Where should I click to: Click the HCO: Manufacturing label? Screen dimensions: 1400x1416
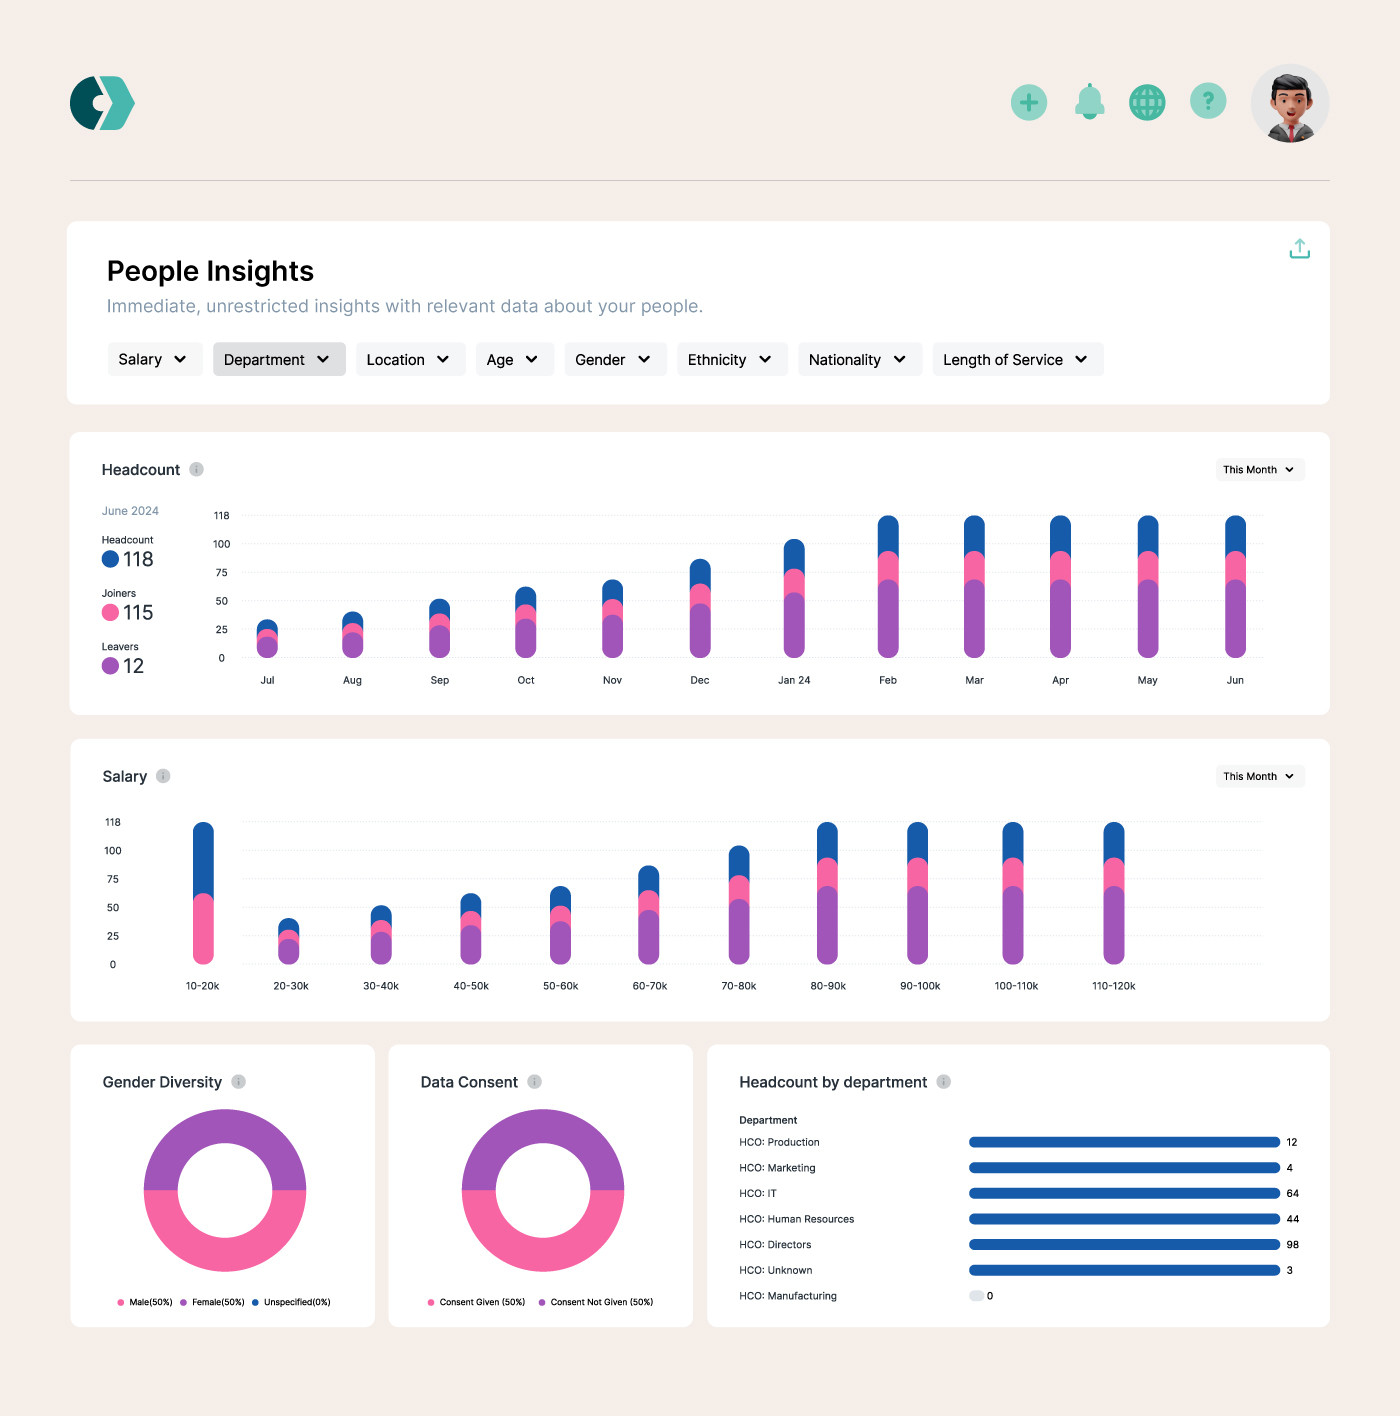pos(788,1296)
